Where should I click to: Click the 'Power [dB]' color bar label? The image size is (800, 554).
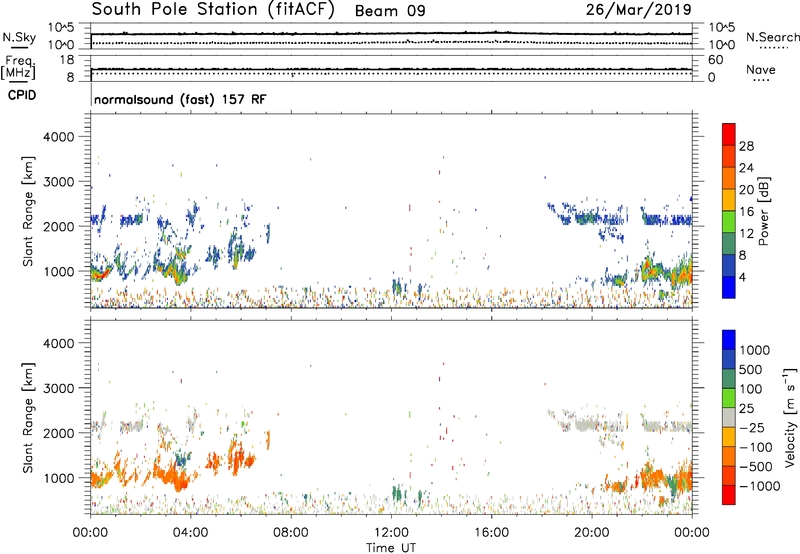(763, 211)
